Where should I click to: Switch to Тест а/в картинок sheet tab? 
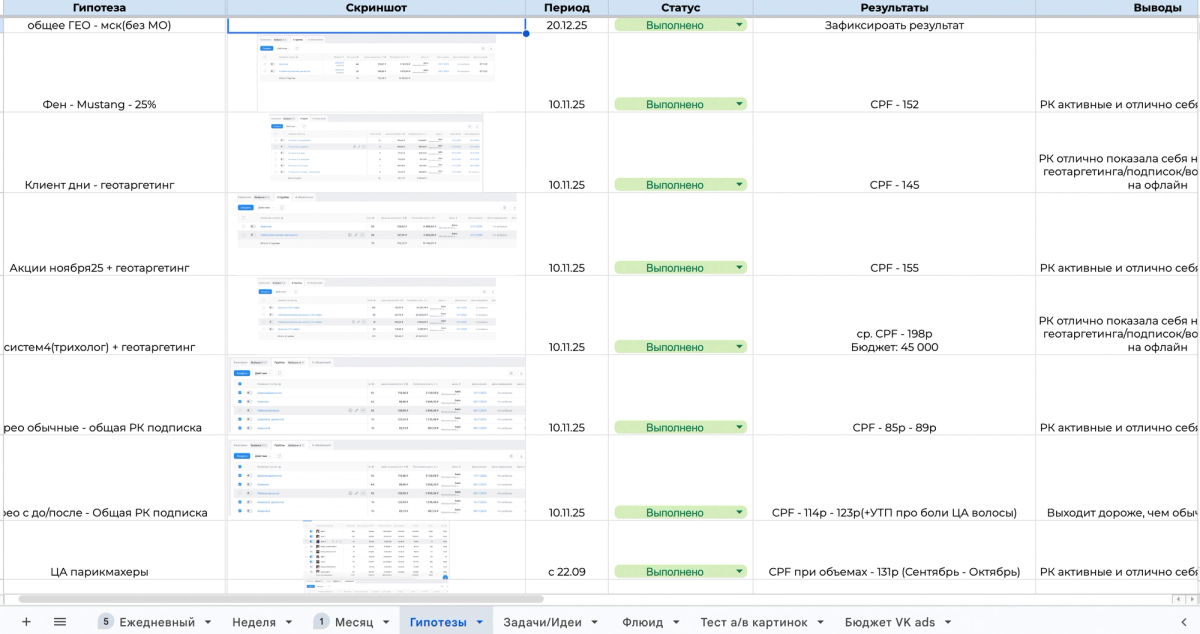point(754,622)
